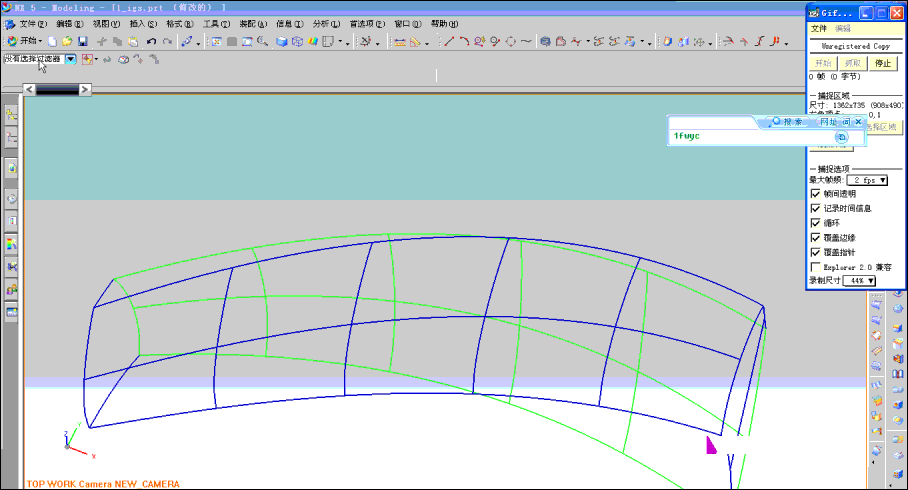Toggle the 帧间透明 checkbox
Image resolution: width=908 pixels, height=490 pixels.
(x=815, y=193)
